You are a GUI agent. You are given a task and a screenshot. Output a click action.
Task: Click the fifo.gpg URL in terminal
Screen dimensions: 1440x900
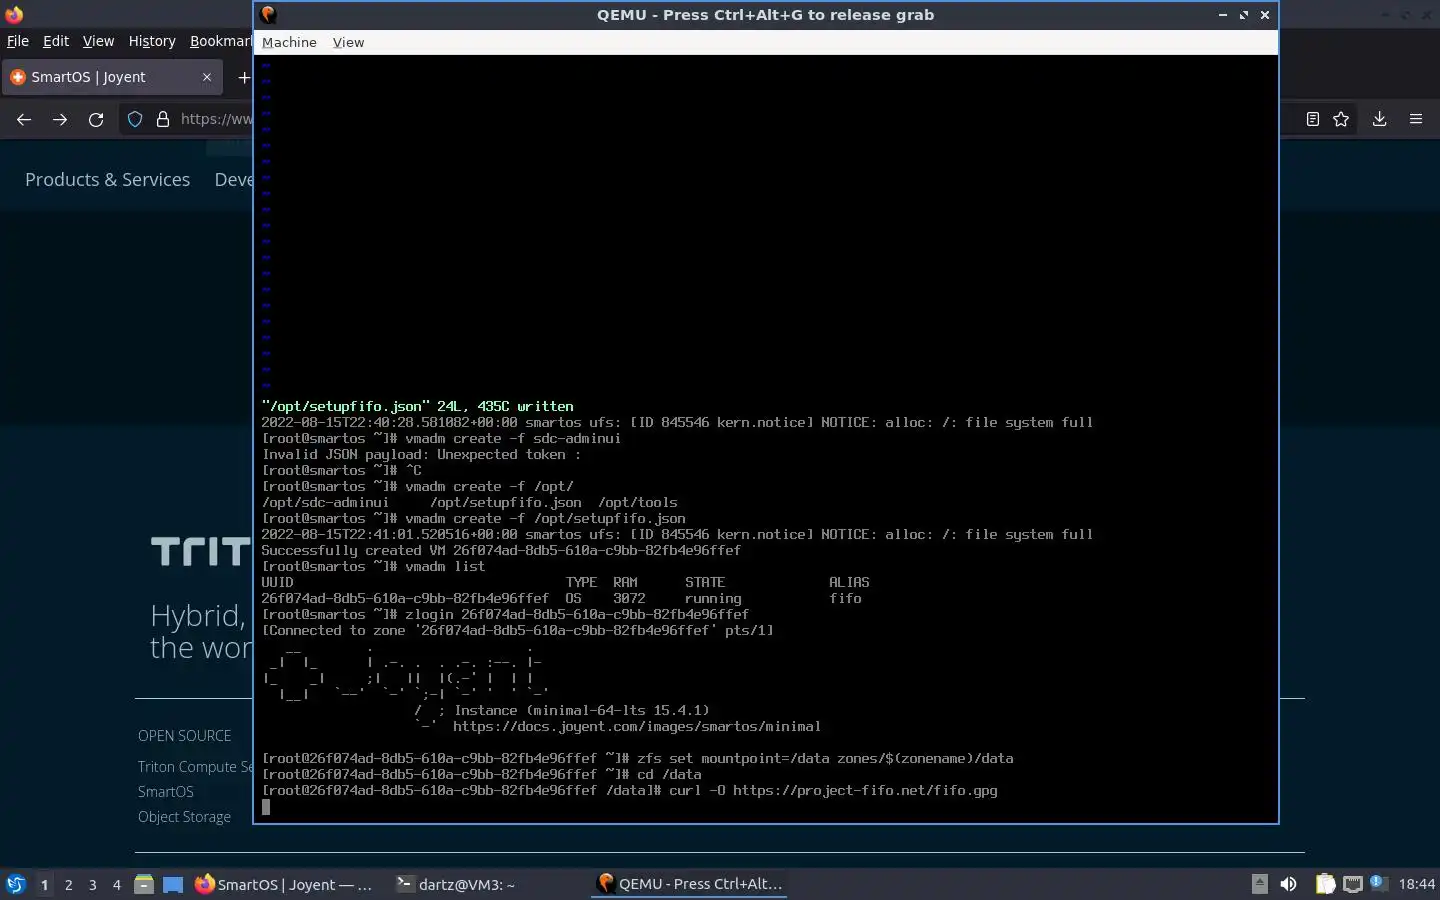coord(865,790)
